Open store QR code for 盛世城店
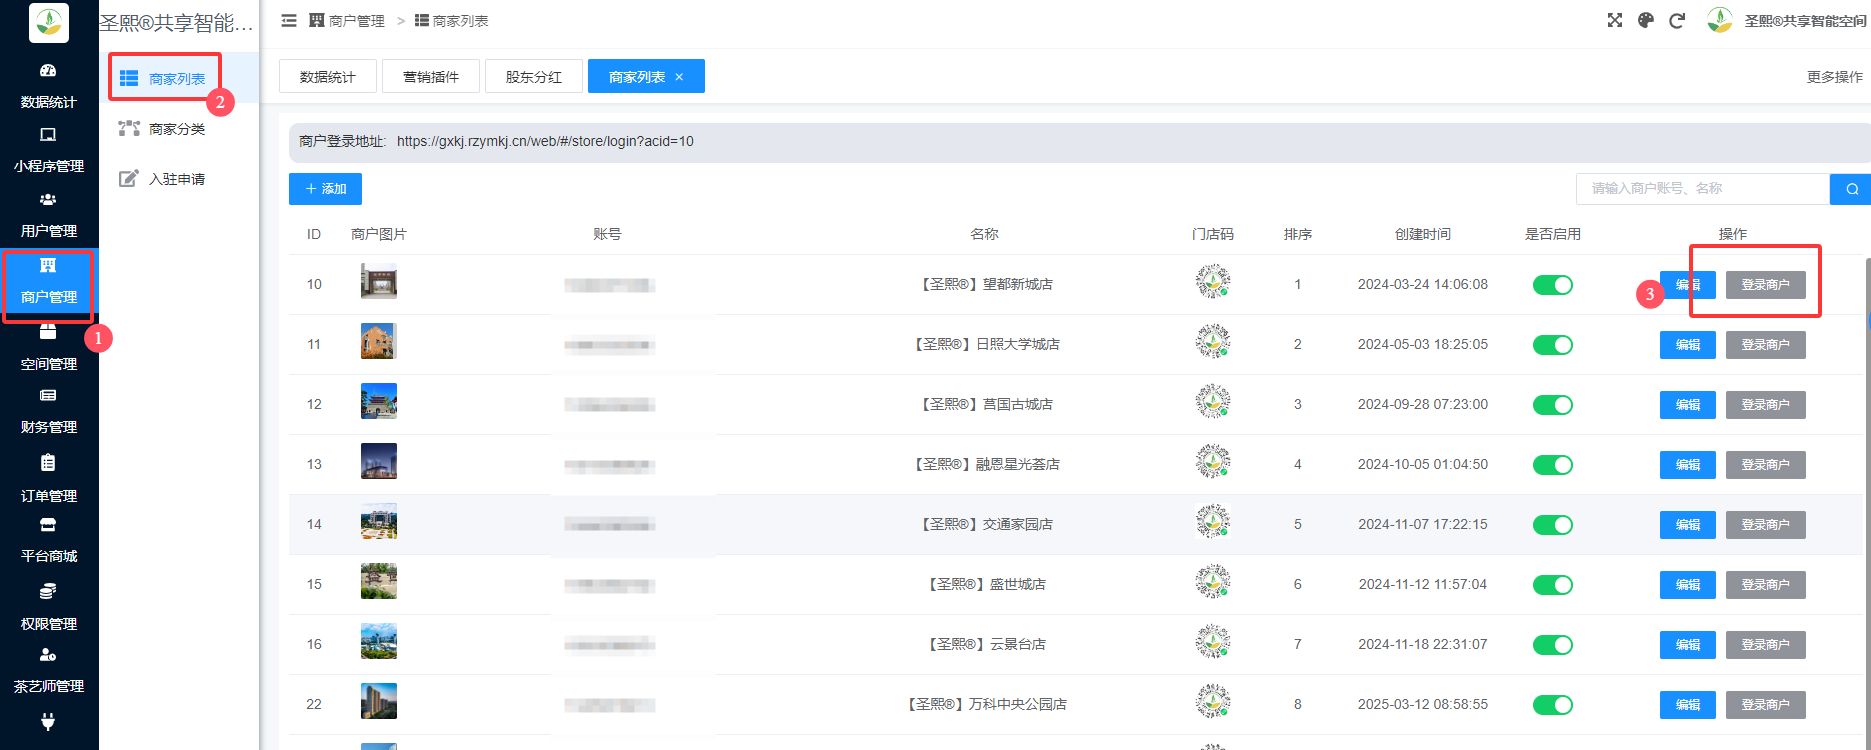Screen dimensions: 1871x750 coord(1213,582)
